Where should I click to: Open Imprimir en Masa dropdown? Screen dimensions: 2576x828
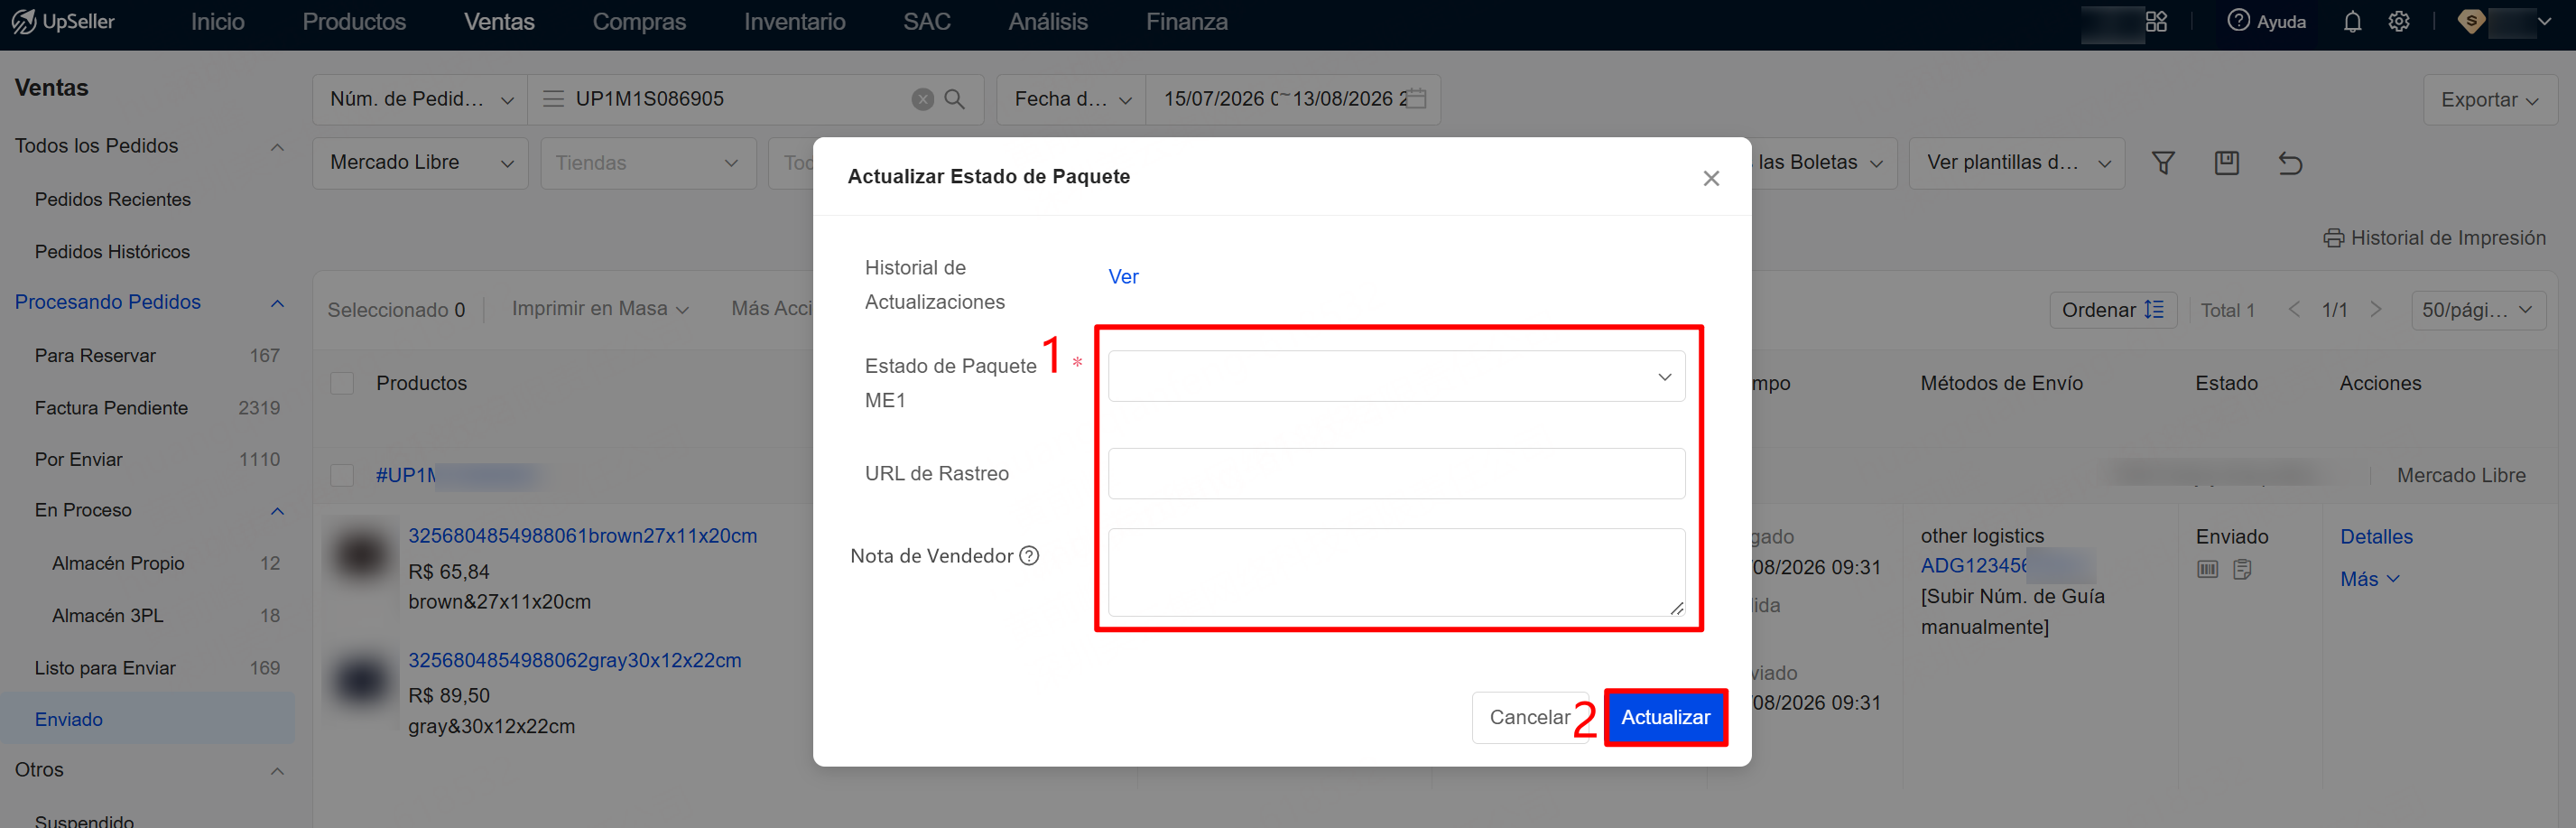point(600,309)
